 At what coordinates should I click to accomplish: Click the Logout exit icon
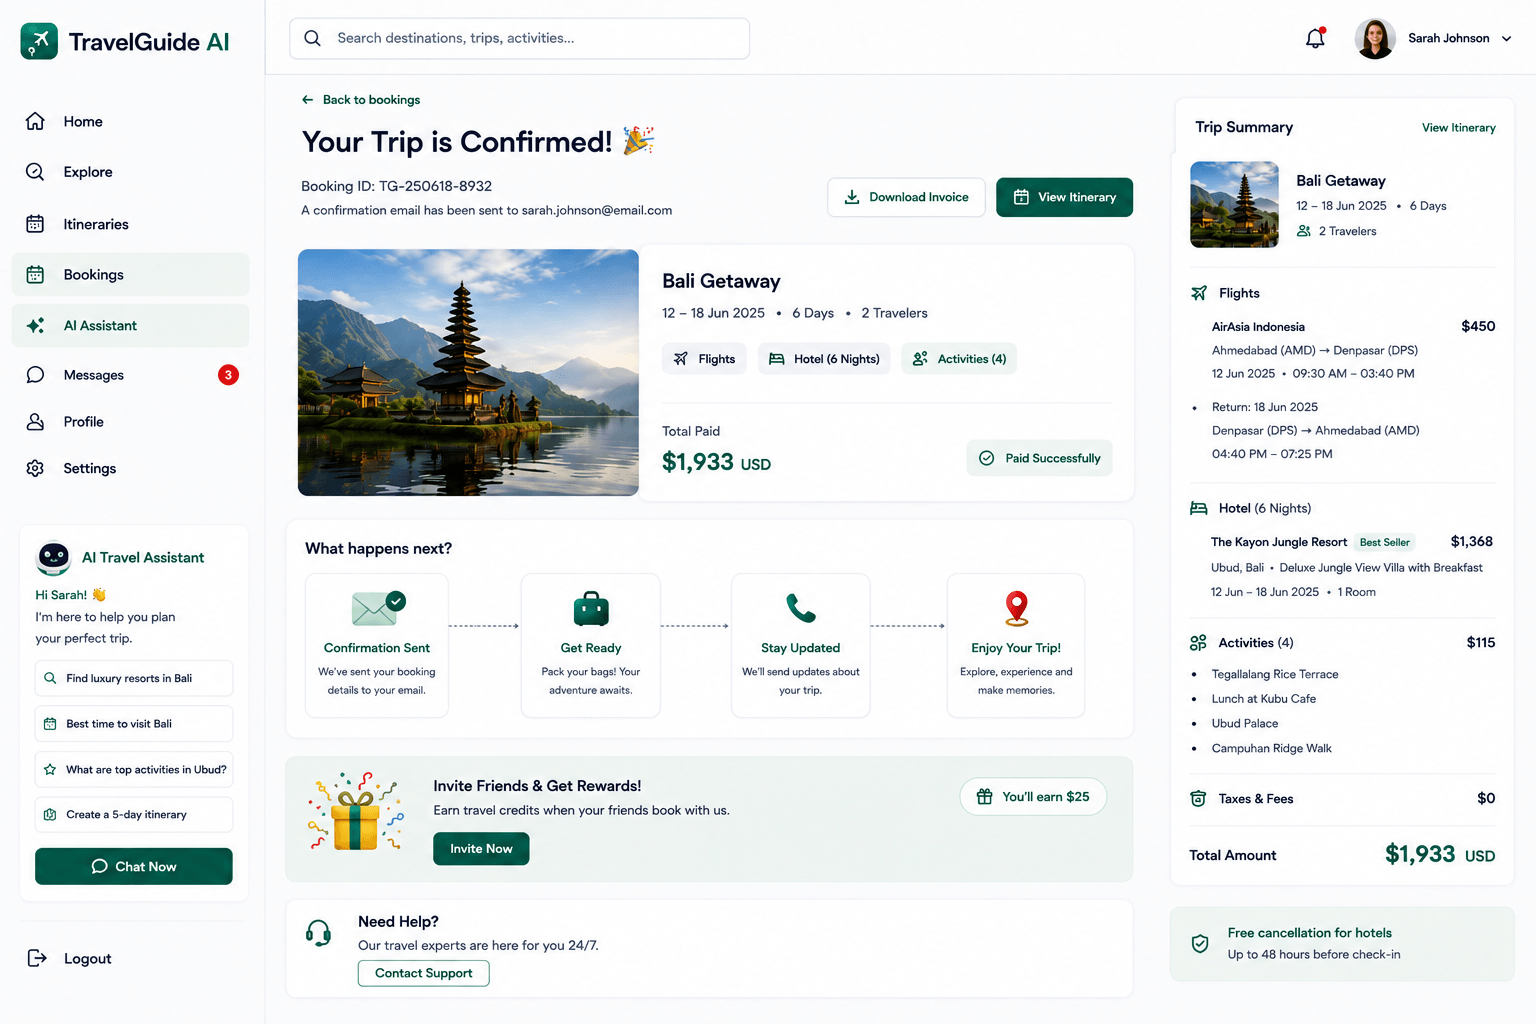(x=37, y=958)
